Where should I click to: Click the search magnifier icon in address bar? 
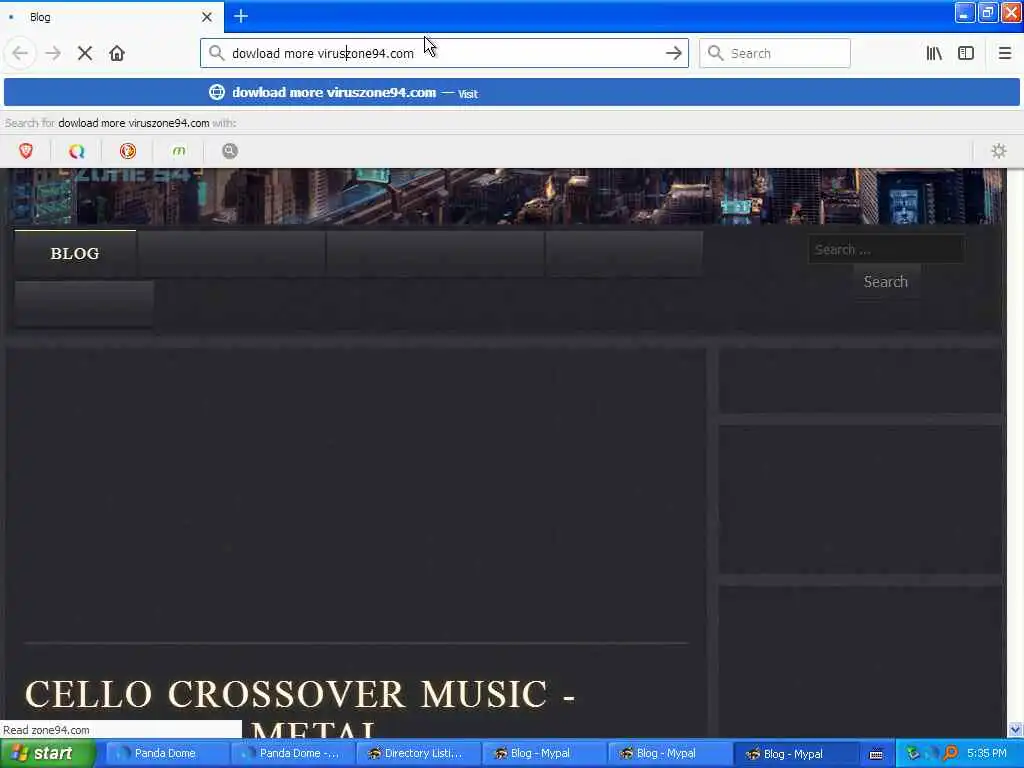pyautogui.click(x=217, y=53)
